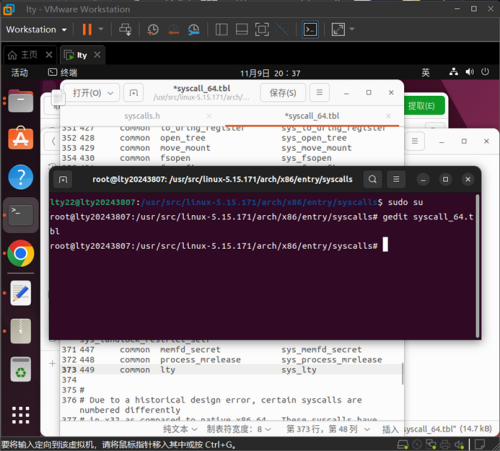Open the 第373行 line-column selector
Viewport: 500px width, 451px height.
click(328, 429)
